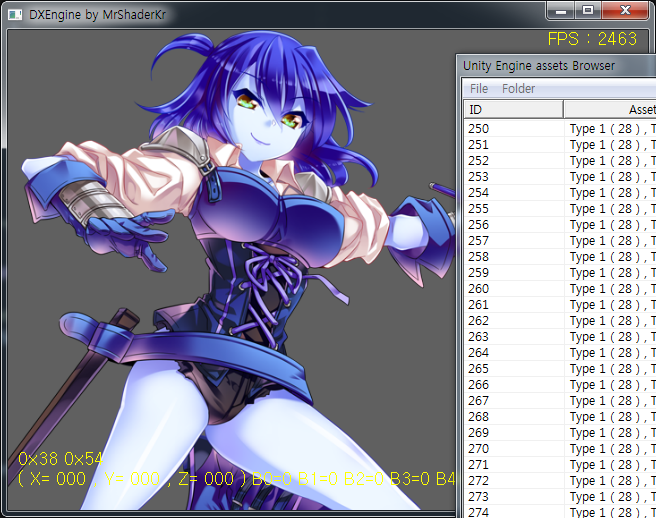656x518 pixels.
Task: Select asset row with ID 274
Action: pyautogui.click(x=560, y=511)
